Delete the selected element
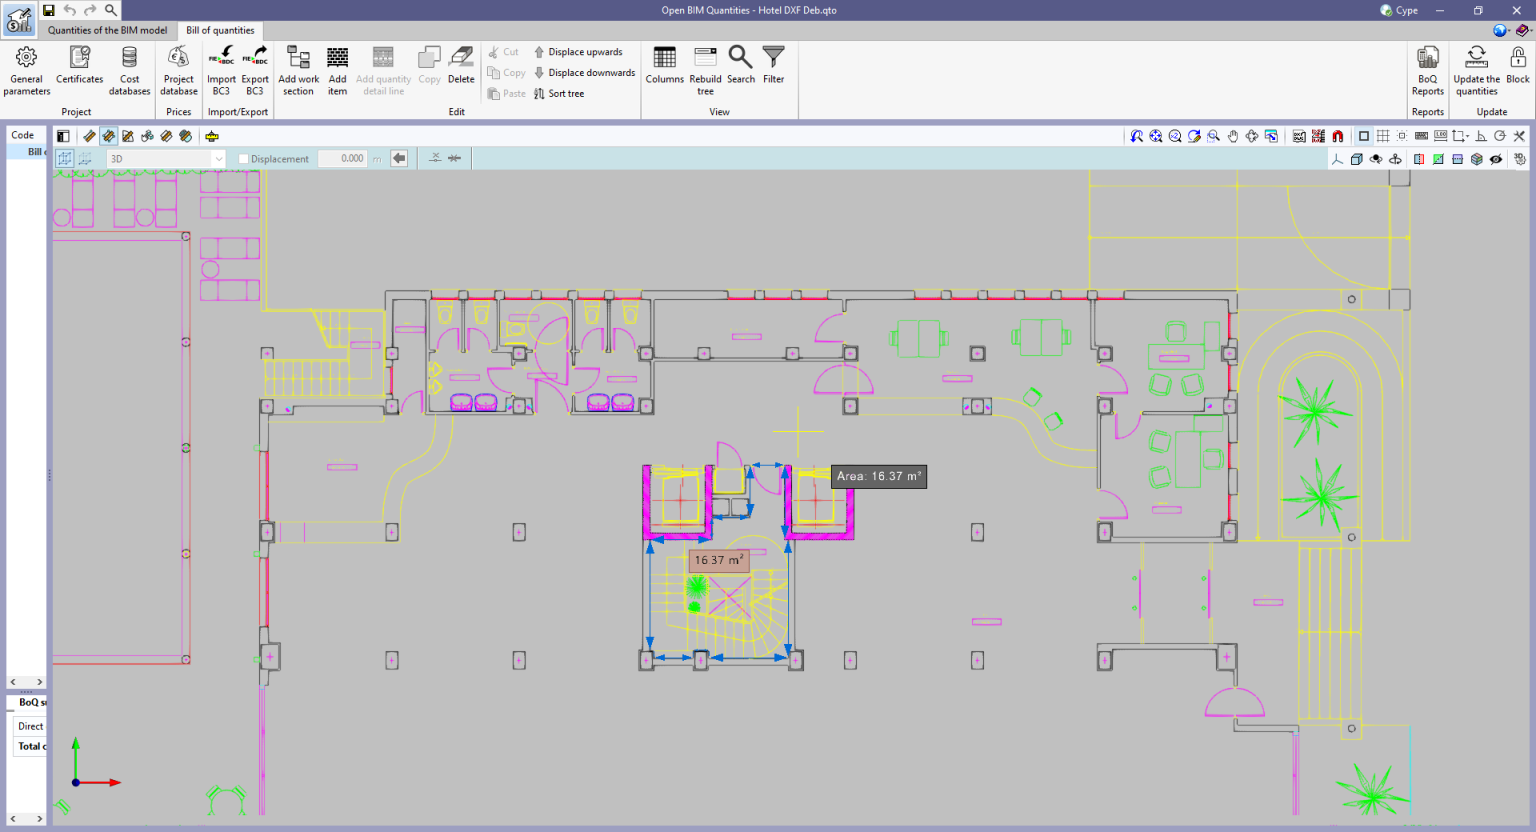This screenshot has height=832, width=1536. pos(461,66)
